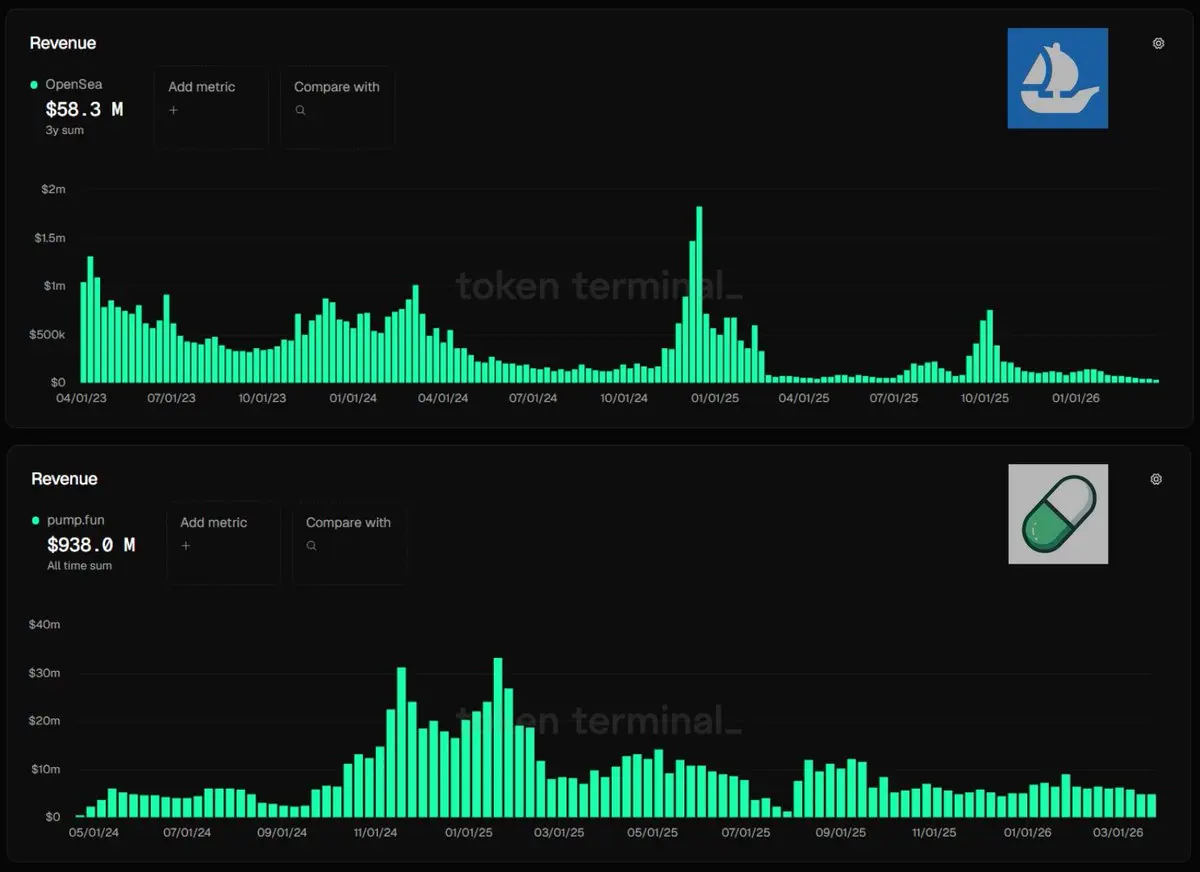Viewport: 1200px width, 872px height.
Task: Click 04/01/23 date on OpenSea axis
Action: 80,398
